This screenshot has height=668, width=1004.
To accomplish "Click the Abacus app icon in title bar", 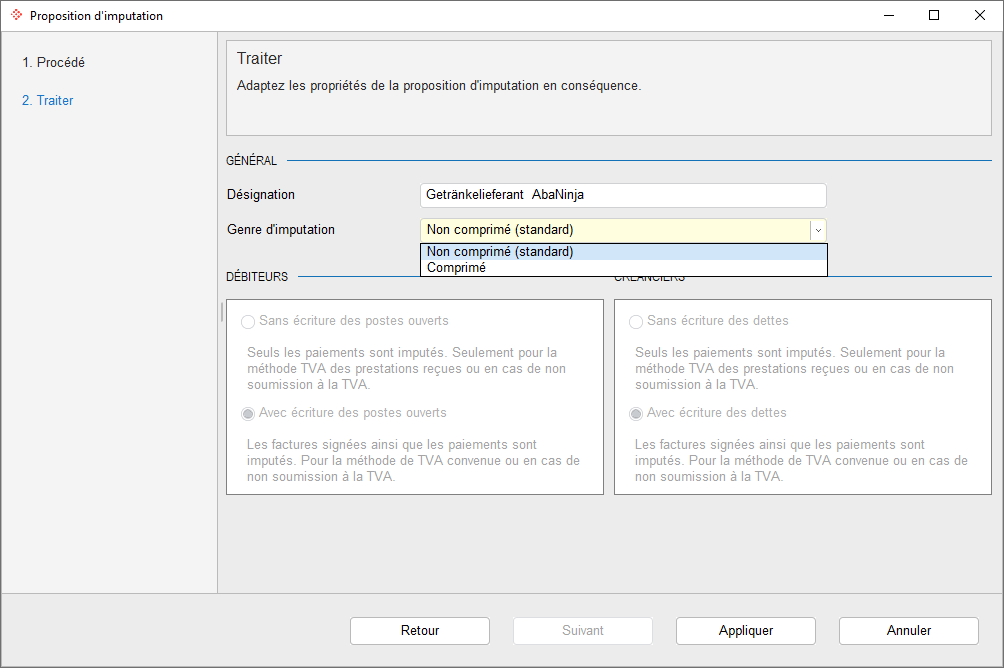I will tap(16, 15).
